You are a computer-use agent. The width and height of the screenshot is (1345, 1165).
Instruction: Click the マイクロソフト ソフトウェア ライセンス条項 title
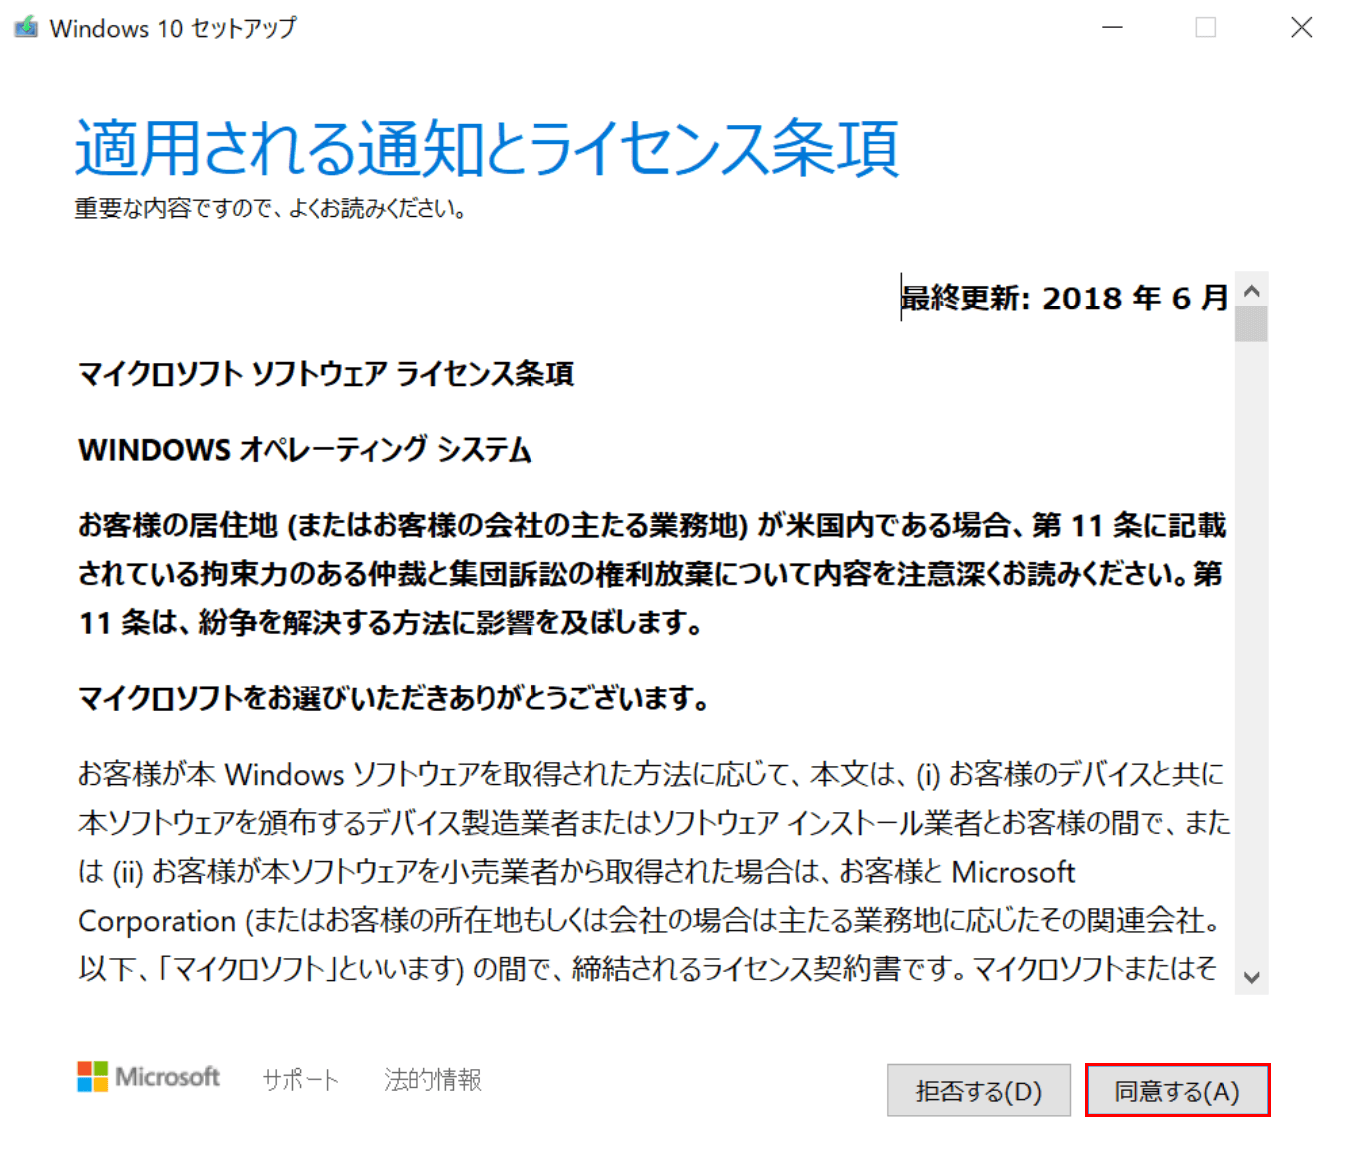point(326,374)
